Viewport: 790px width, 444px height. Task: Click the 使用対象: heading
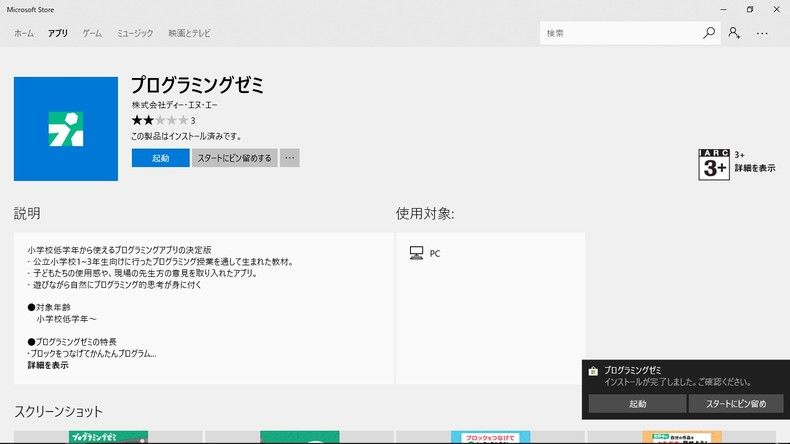(425, 214)
